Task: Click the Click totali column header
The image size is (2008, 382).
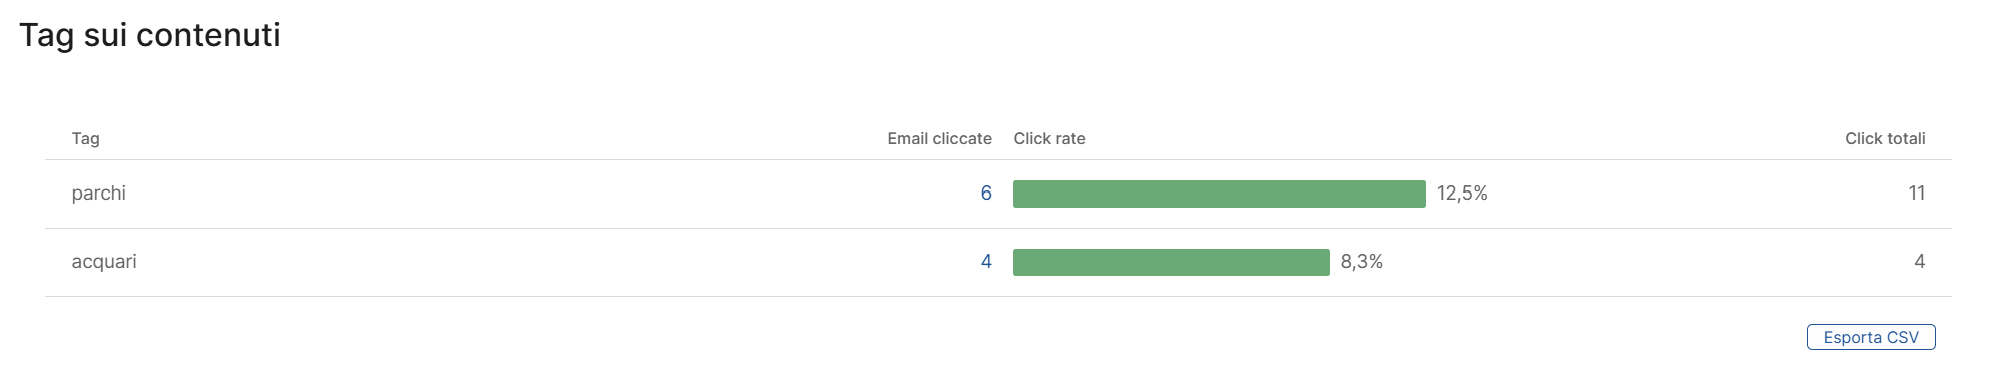Action: (1885, 138)
